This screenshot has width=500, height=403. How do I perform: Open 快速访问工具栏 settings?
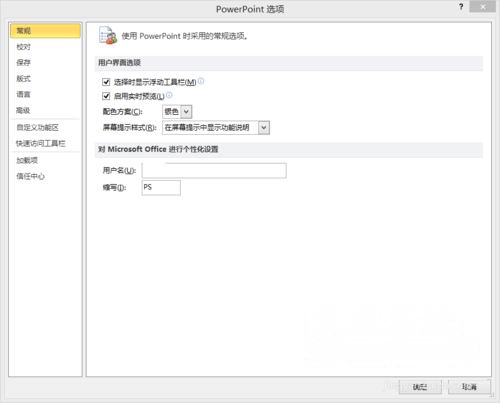click(41, 143)
